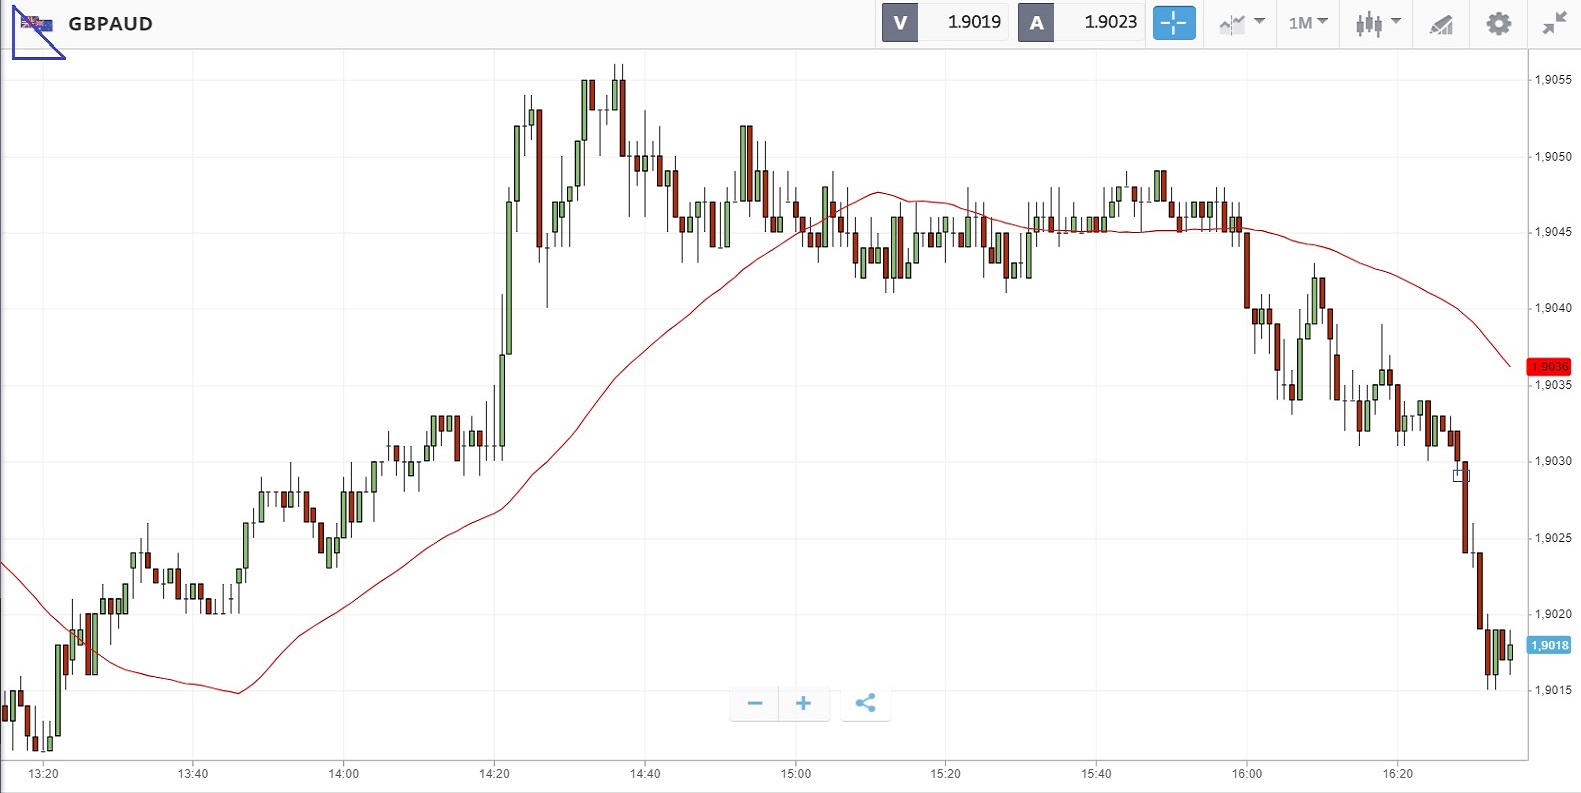Open chart settings gear
The height and width of the screenshot is (793, 1581).
[1498, 23]
